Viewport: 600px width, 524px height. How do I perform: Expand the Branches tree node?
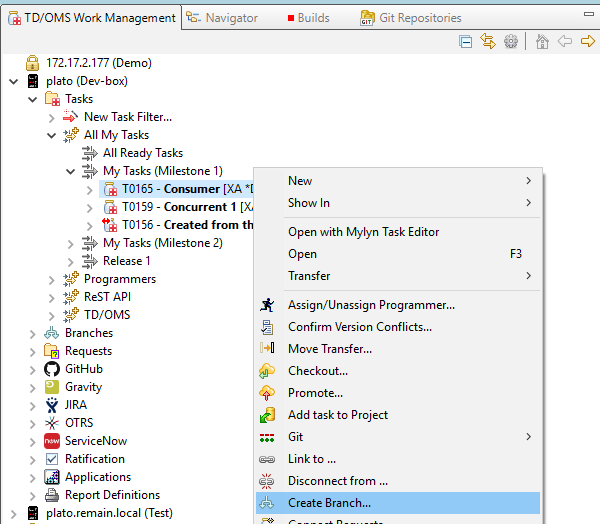[33, 333]
